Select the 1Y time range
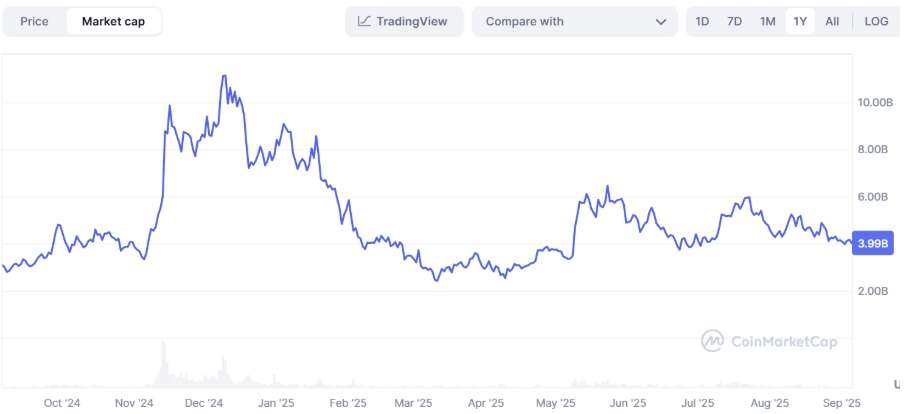The image size is (917, 414). coord(800,21)
